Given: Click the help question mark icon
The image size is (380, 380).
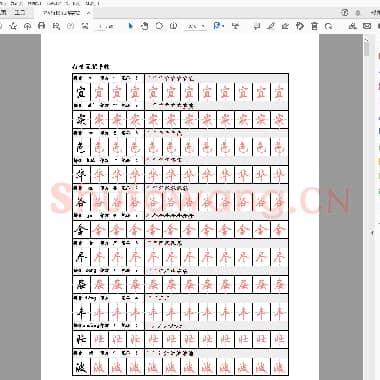Looking at the screenshot, I should (x=345, y=13).
